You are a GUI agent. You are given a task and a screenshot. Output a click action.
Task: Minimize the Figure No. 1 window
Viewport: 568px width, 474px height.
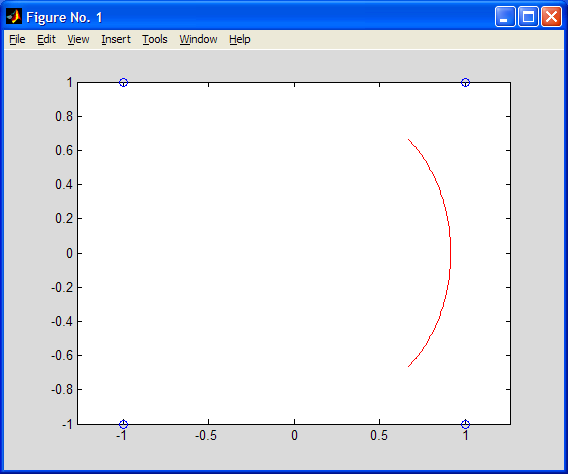505,17
